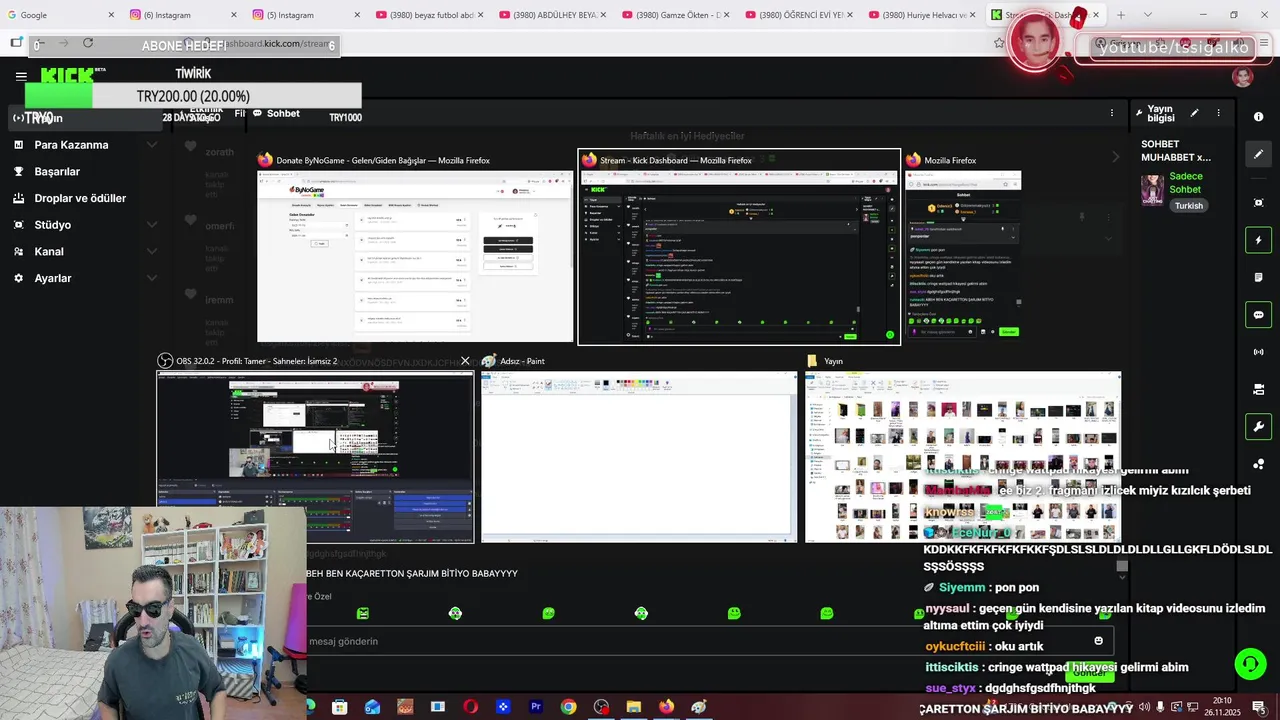Open Opera browser from the taskbar
This screenshot has height=720, width=1280.
point(470,707)
